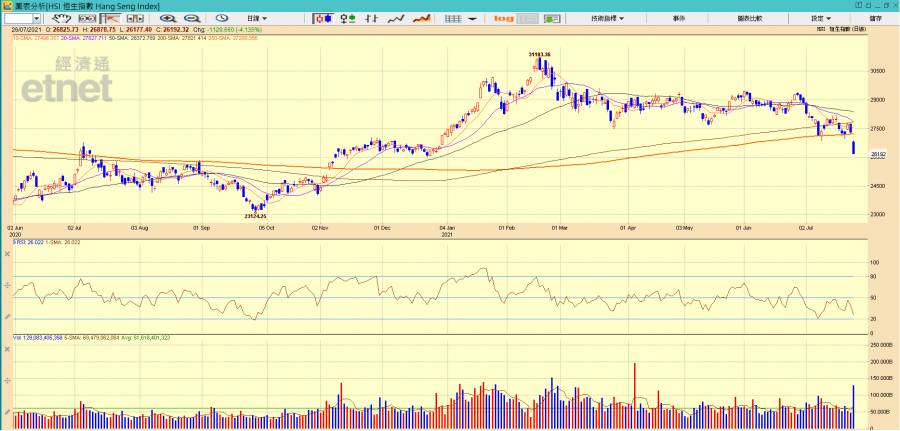Screen dimensions: 900x431
Task: Click the zoom out magnifier icon
Action: click(x=189, y=18)
